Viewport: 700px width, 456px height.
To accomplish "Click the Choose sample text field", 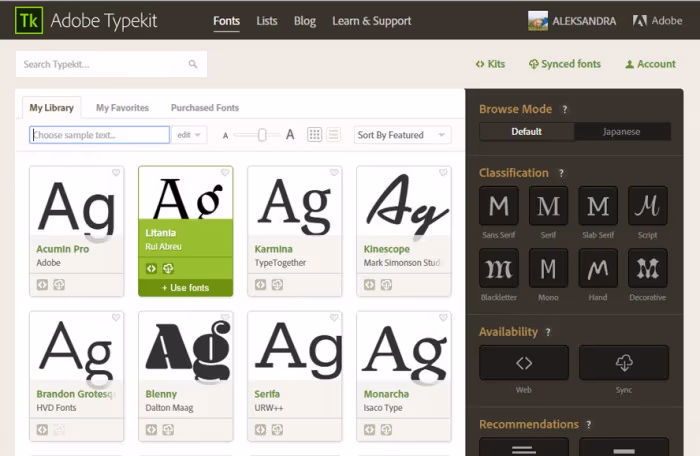I will [x=100, y=135].
